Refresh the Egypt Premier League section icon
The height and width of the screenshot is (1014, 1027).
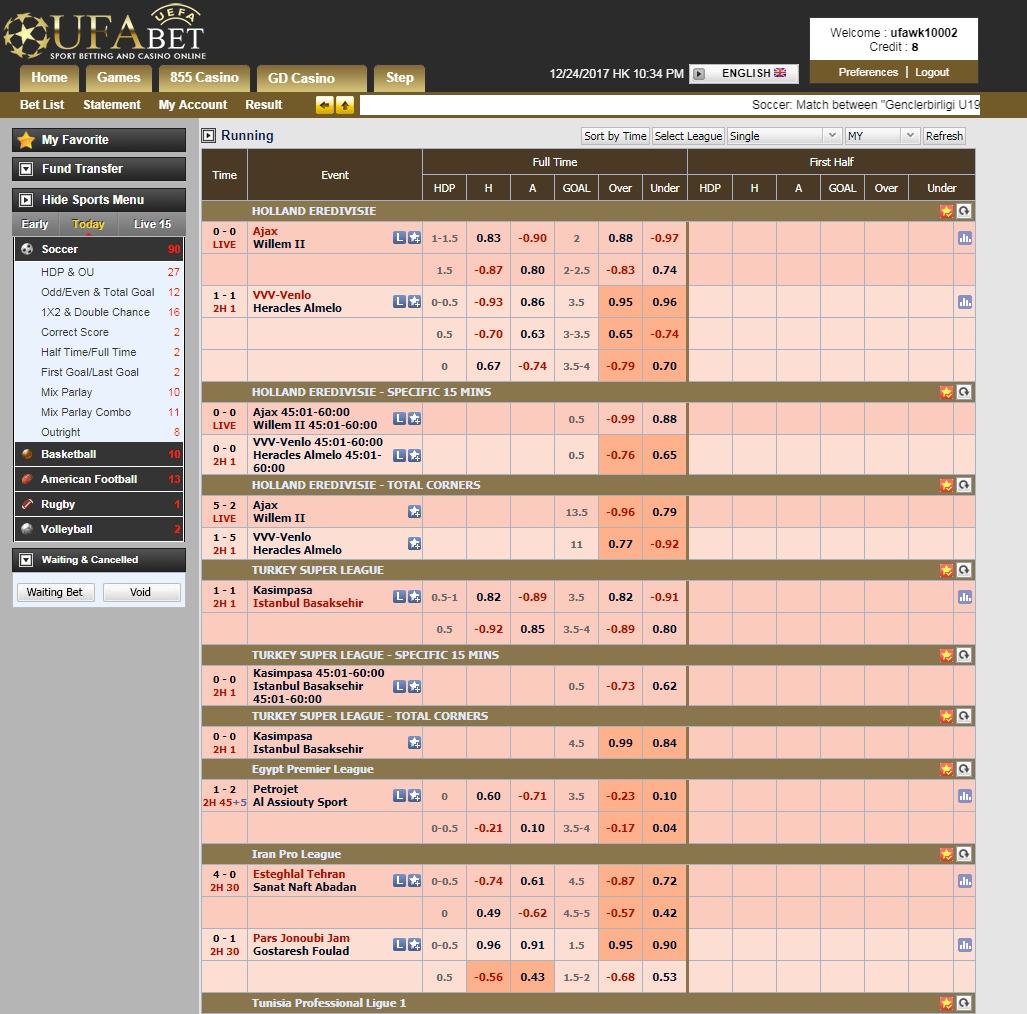(x=963, y=769)
